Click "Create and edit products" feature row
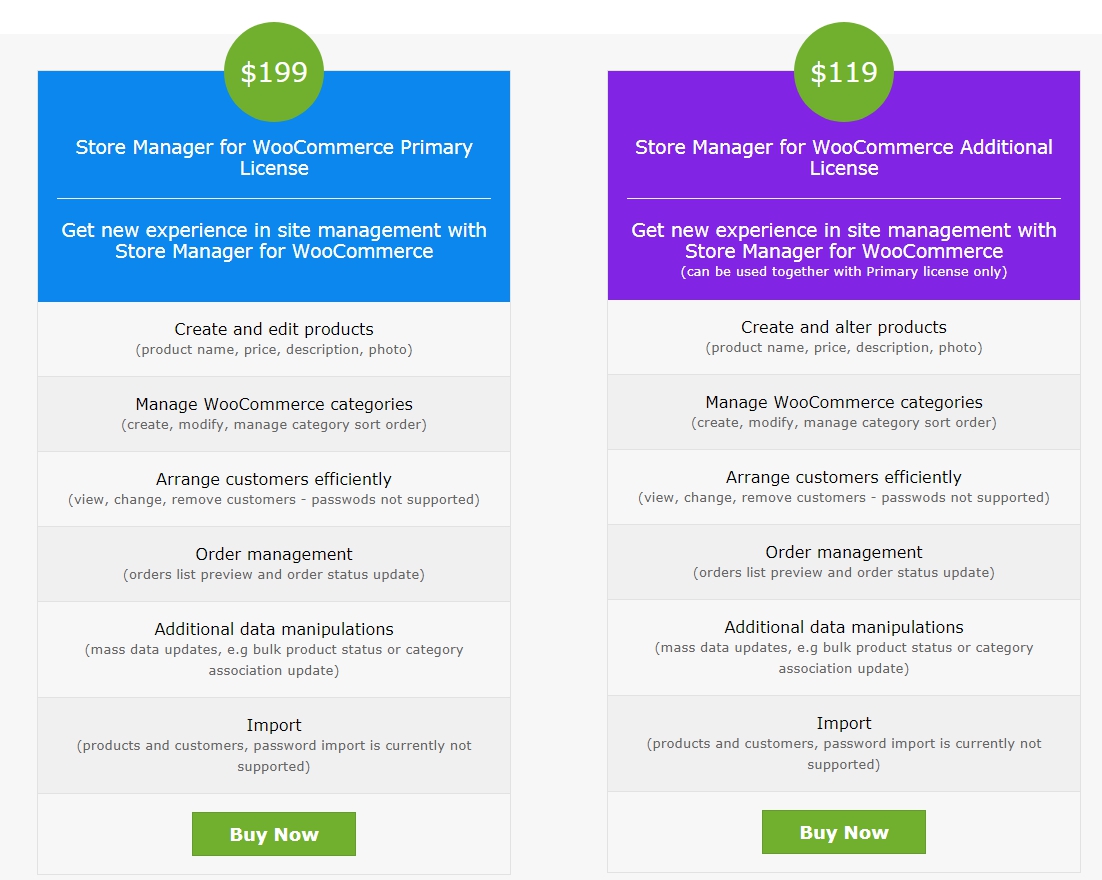The height and width of the screenshot is (880, 1102). pyautogui.click(x=274, y=329)
